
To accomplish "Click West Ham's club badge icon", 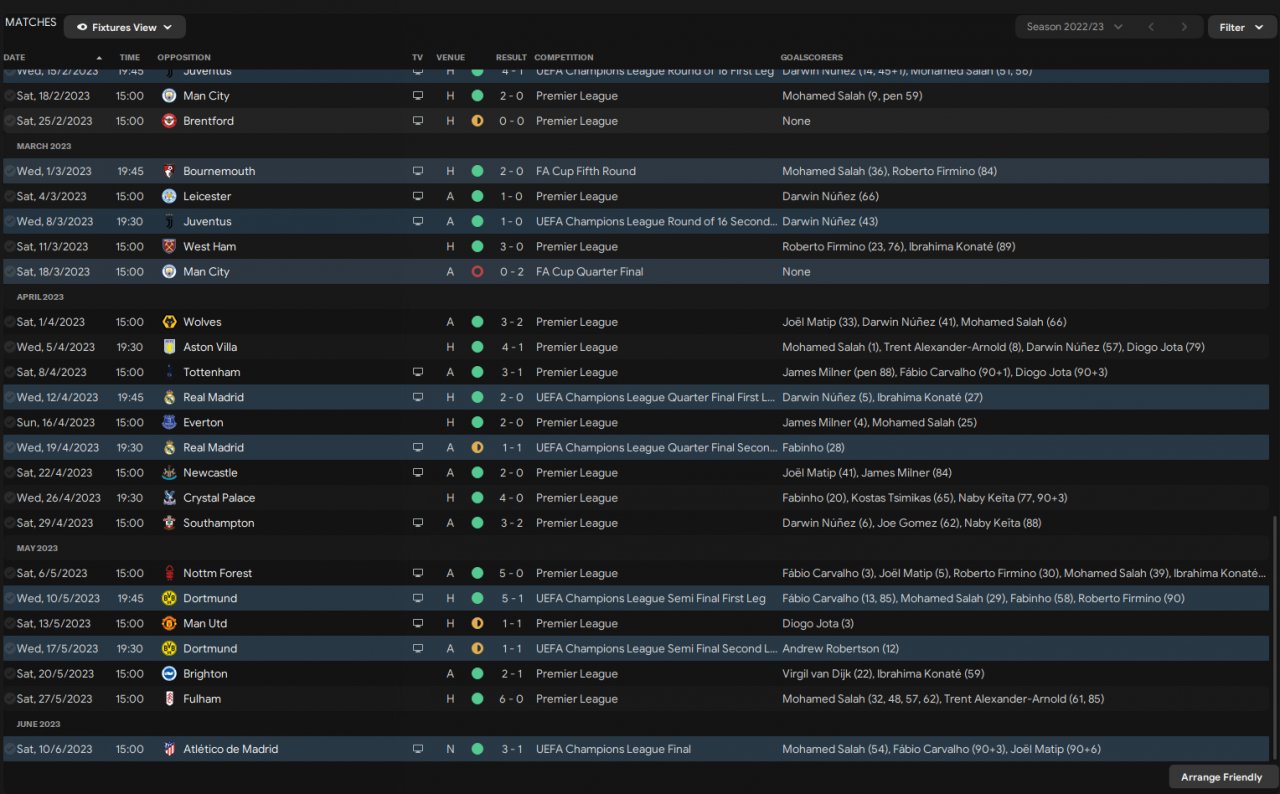I will (x=169, y=247).
